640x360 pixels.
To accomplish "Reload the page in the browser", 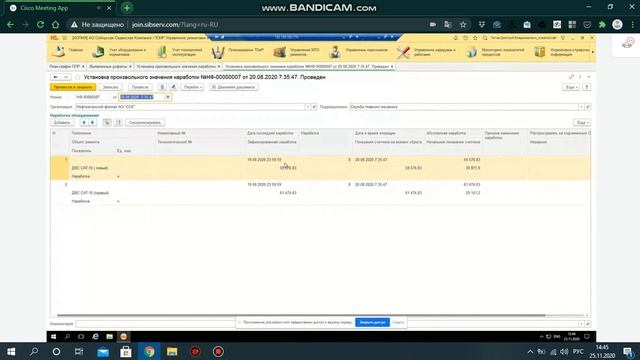I will [40, 24].
